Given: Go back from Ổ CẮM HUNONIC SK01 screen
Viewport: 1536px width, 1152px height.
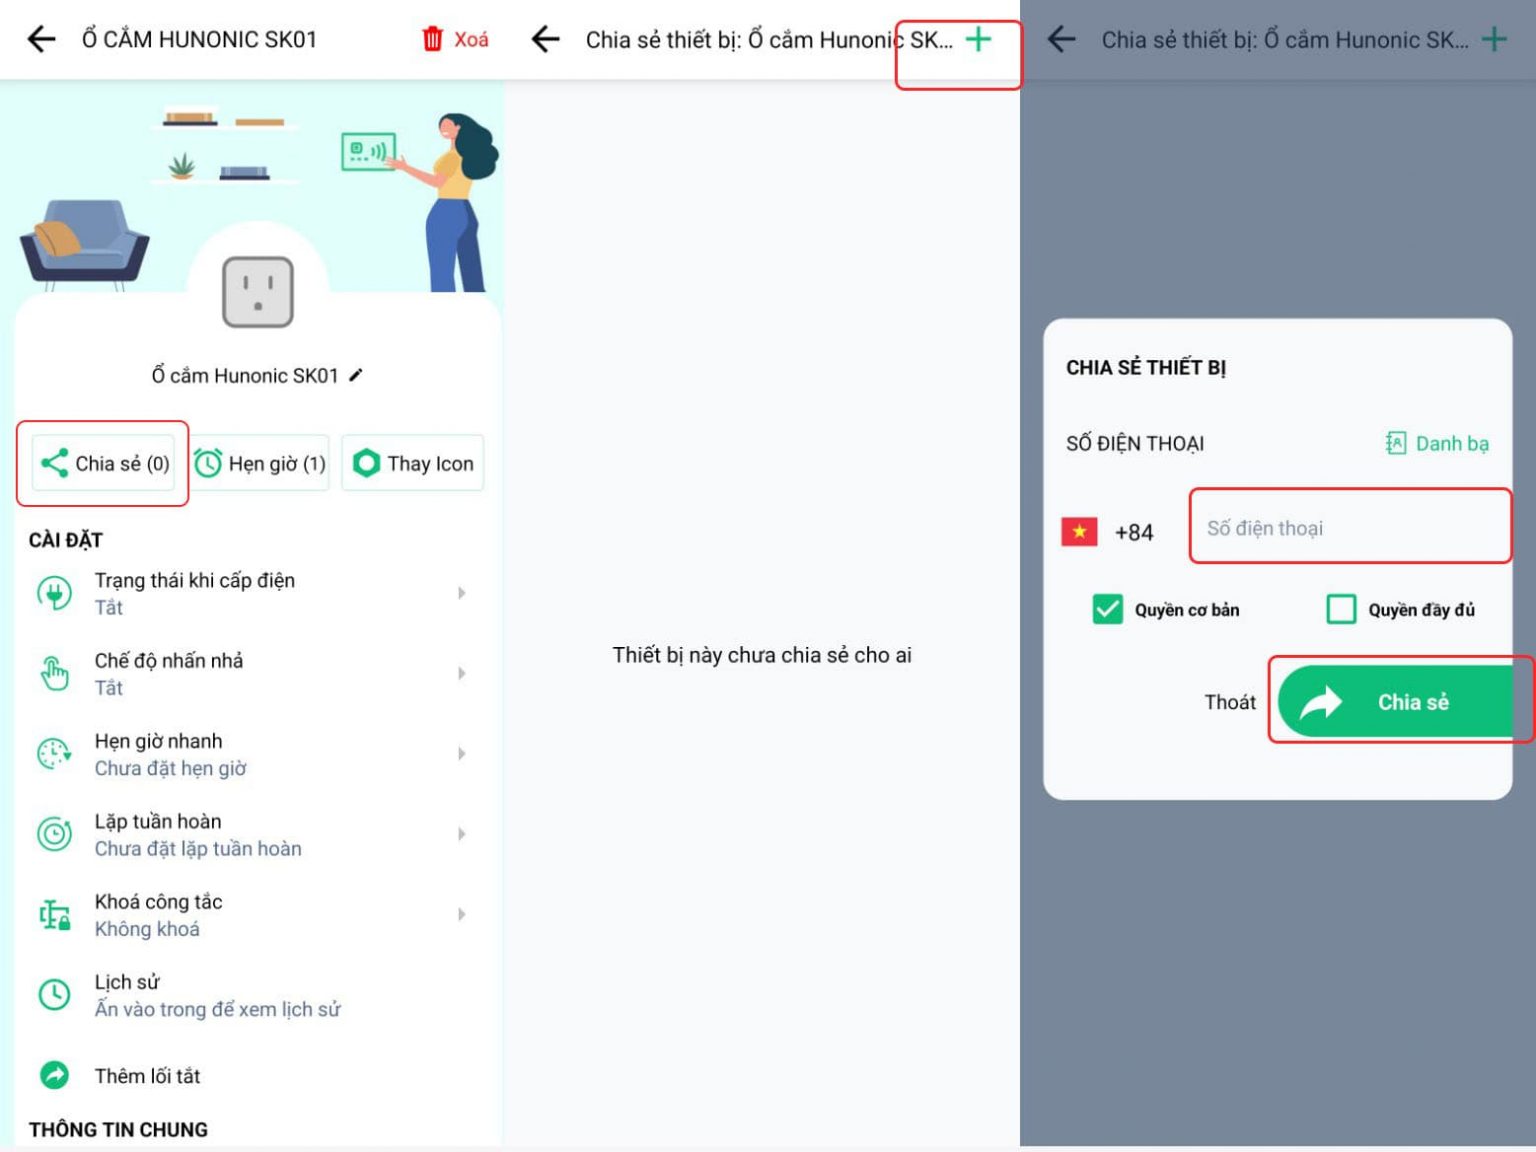Looking at the screenshot, I should (x=41, y=40).
